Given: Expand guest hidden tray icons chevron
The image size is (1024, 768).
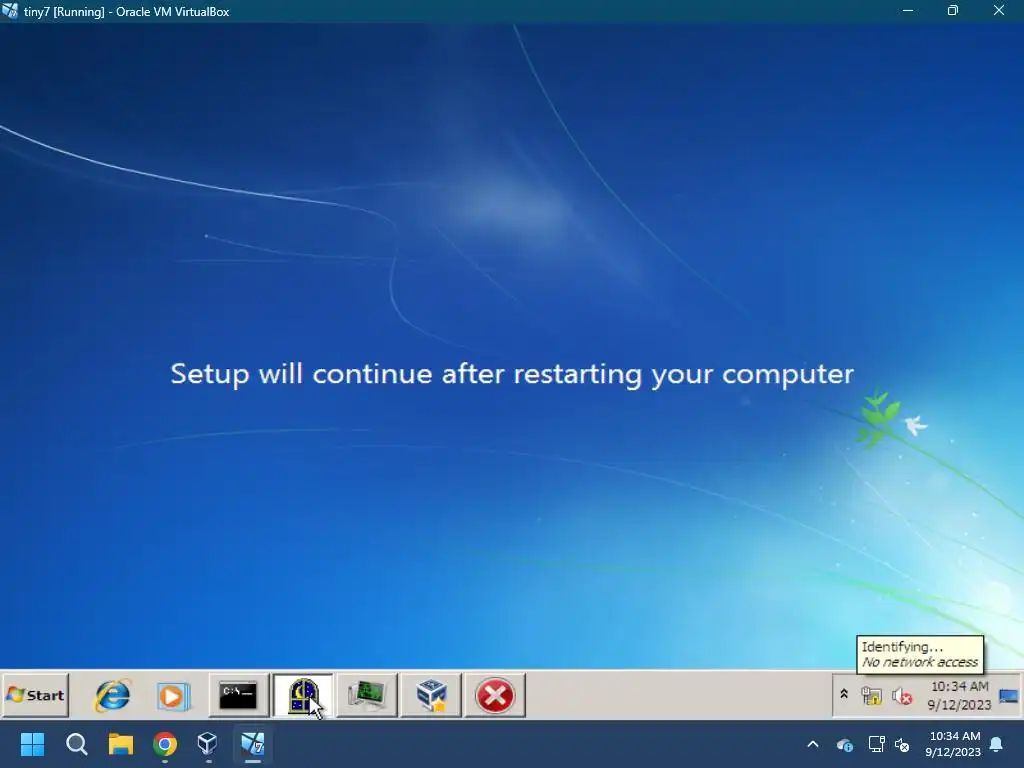Looking at the screenshot, I should pyautogui.click(x=844, y=695).
